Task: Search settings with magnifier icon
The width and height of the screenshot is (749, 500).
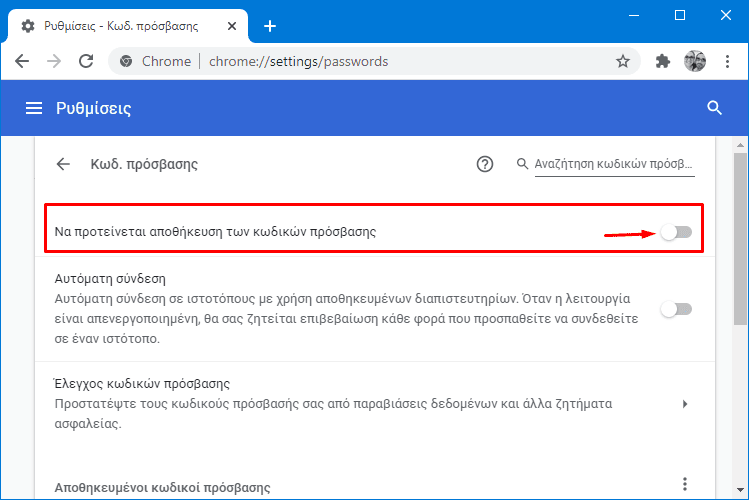Action: tap(714, 108)
